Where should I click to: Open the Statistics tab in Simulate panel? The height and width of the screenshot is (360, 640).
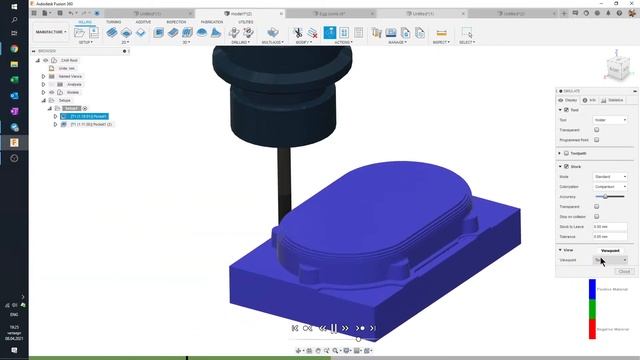click(612, 100)
